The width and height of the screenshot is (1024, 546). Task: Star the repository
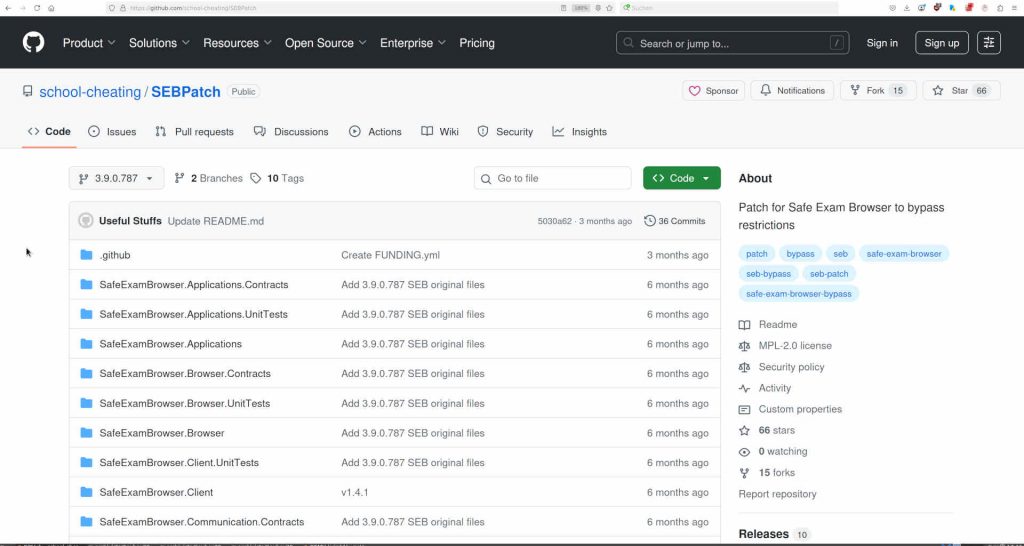[961, 91]
